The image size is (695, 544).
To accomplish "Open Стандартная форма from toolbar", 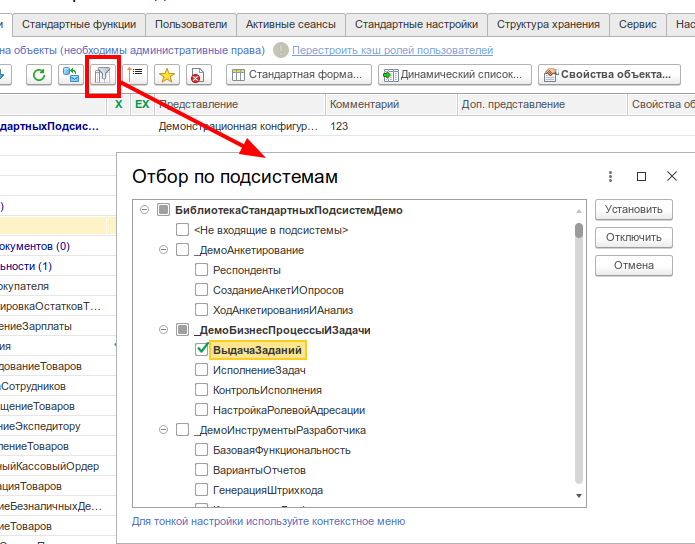I will click(x=299, y=74).
